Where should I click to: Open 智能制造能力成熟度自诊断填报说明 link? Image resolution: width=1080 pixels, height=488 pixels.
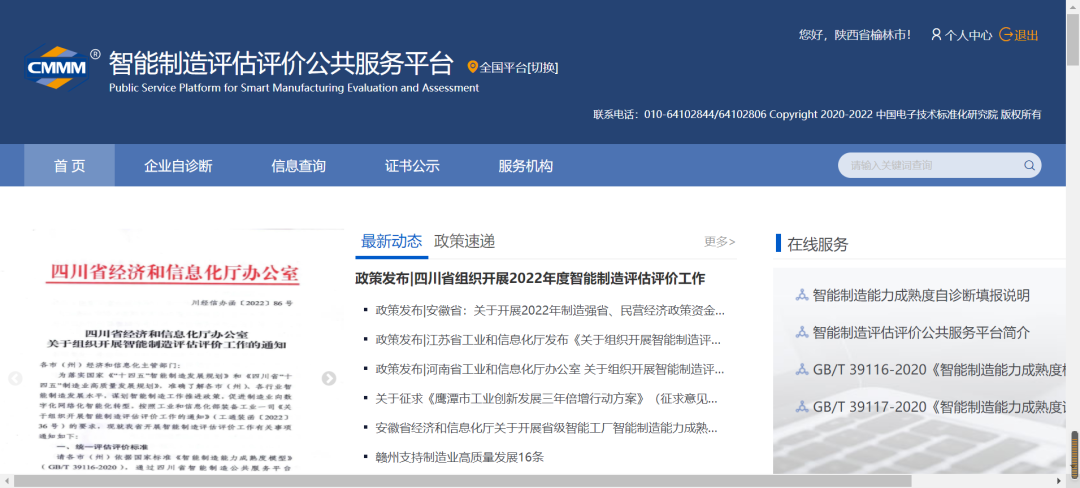[x=922, y=296]
